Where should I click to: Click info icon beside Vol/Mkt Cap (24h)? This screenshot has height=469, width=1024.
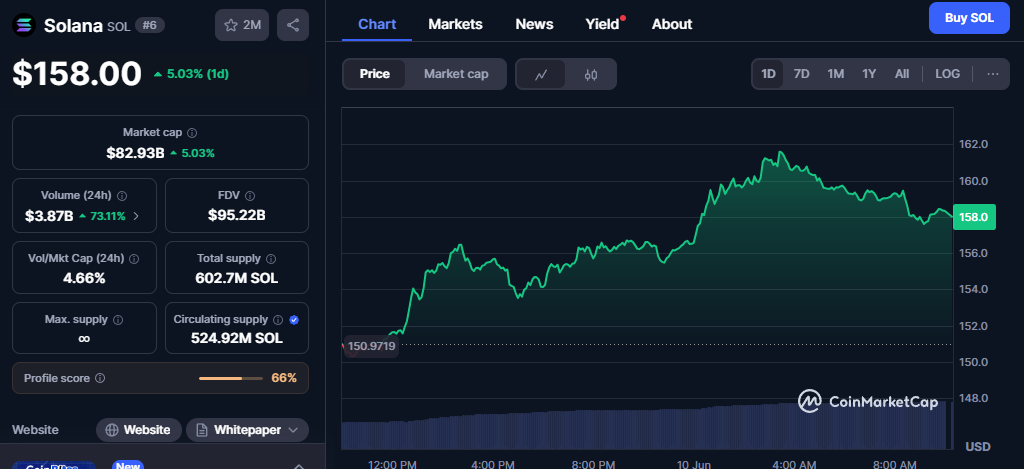click(134, 258)
